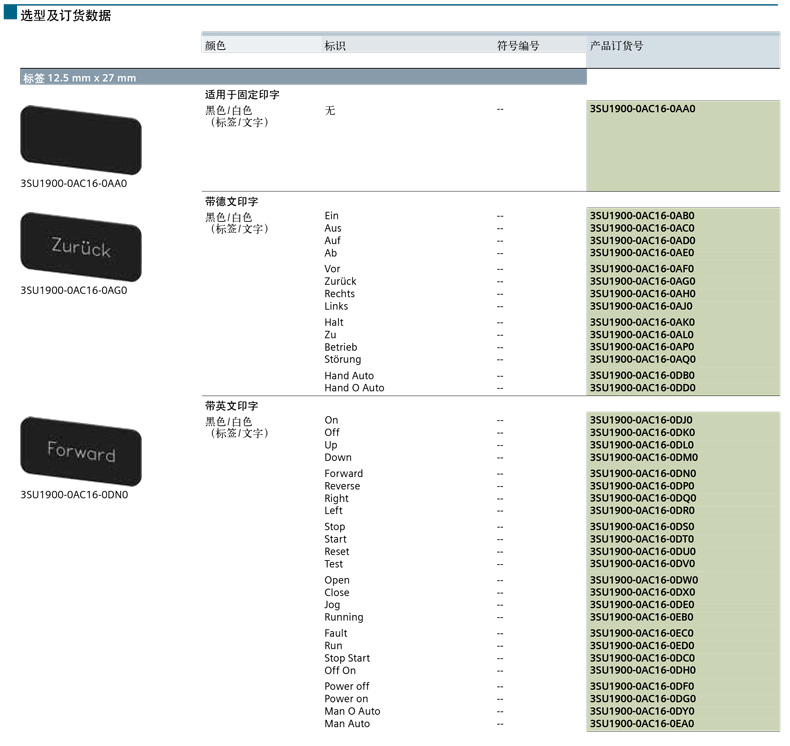Screen dimensions: 790x746
Task: Select order number 3SU1900-0AC16-0DS0
Action: tap(642, 527)
